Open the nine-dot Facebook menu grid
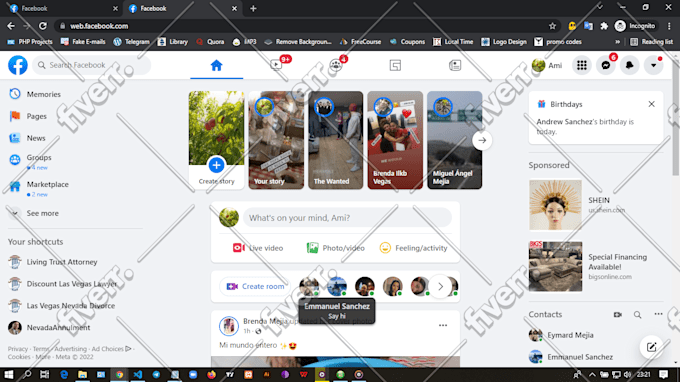This screenshot has height=382, width=680. click(x=582, y=65)
